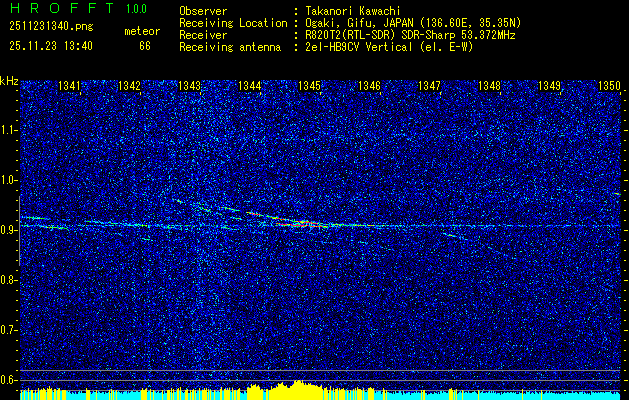Click the filename 2511231340.png
Viewport: 629px width, 400px height.
click(51, 27)
